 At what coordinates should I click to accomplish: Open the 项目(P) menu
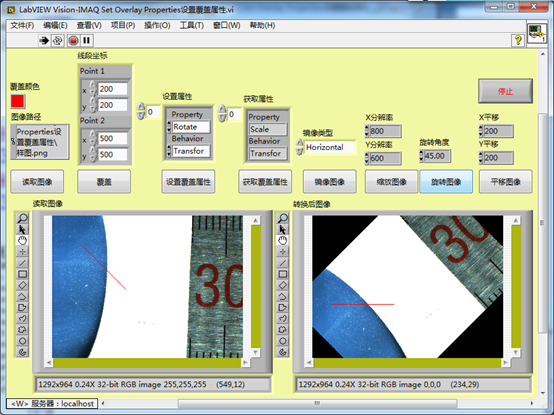coord(123,25)
